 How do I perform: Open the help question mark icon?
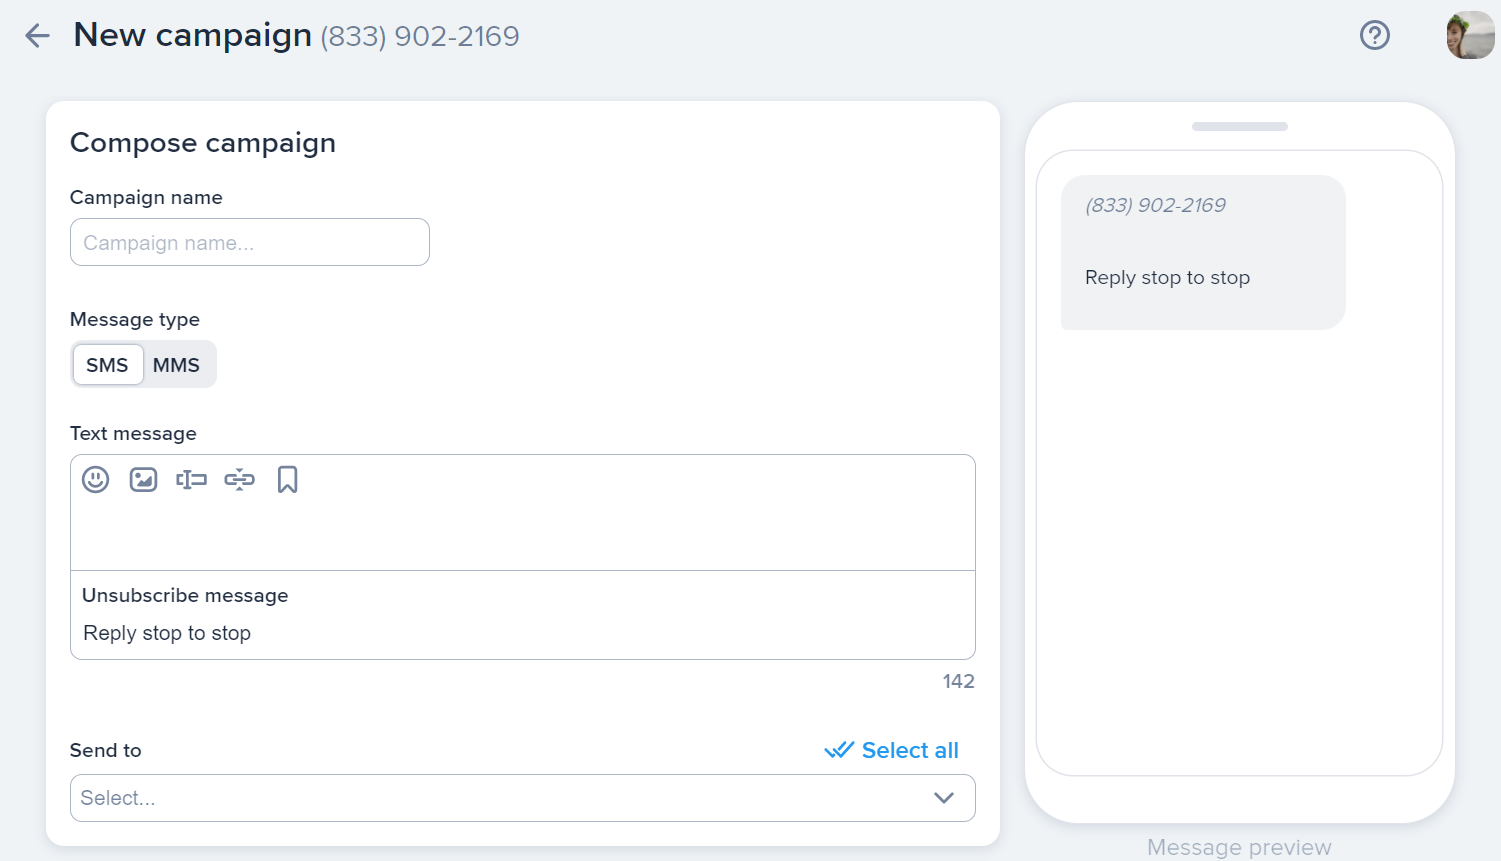pyautogui.click(x=1375, y=34)
